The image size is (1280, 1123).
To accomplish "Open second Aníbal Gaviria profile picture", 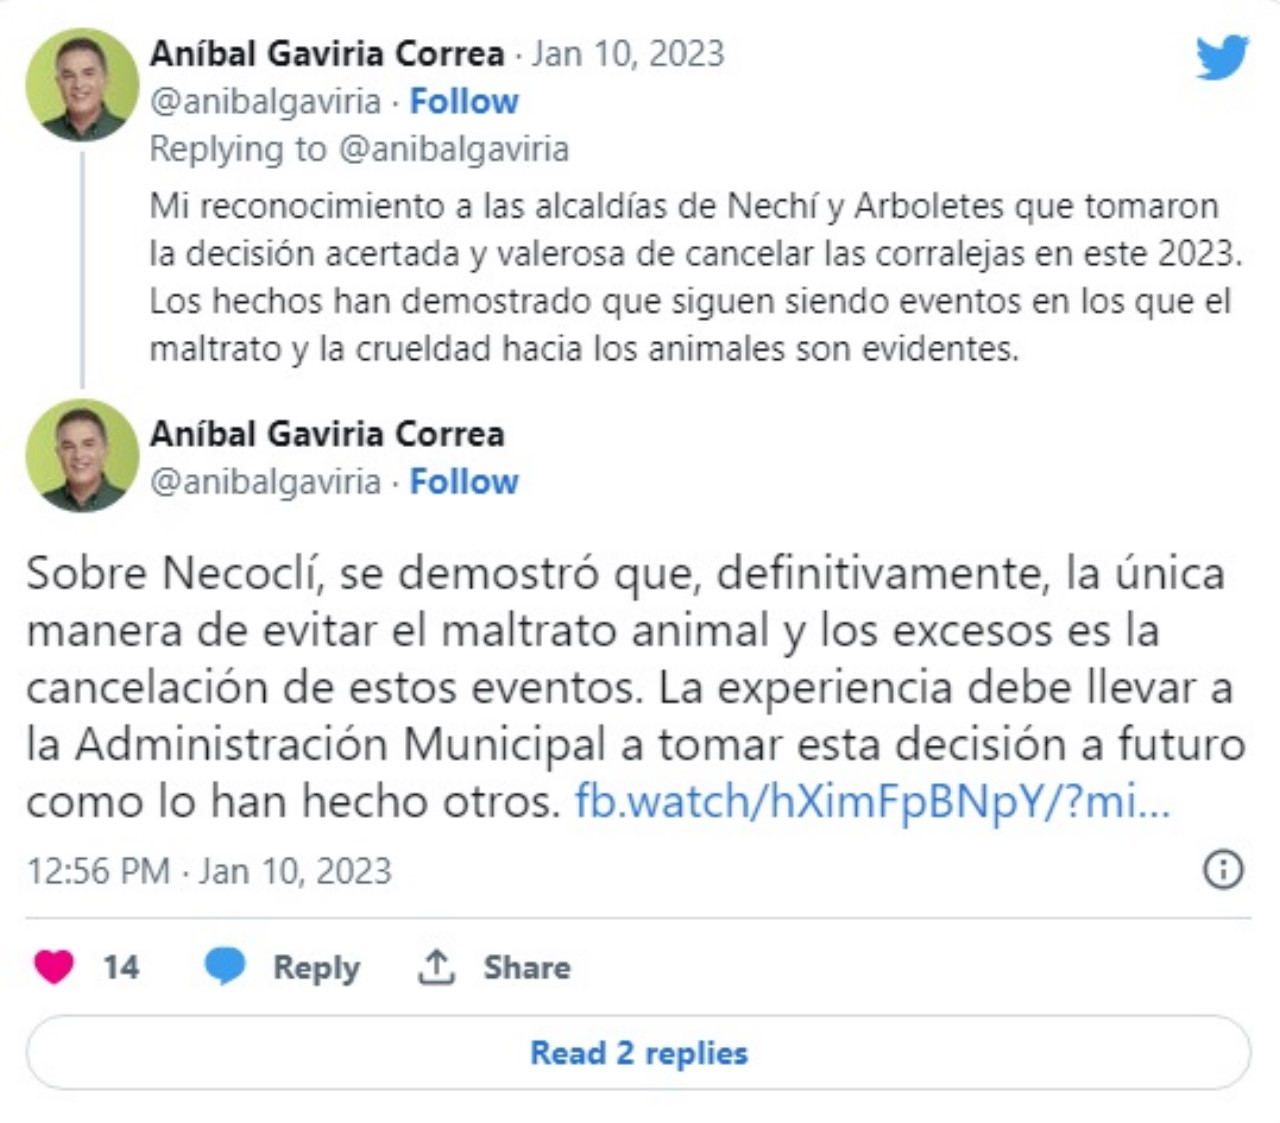I will [x=82, y=455].
